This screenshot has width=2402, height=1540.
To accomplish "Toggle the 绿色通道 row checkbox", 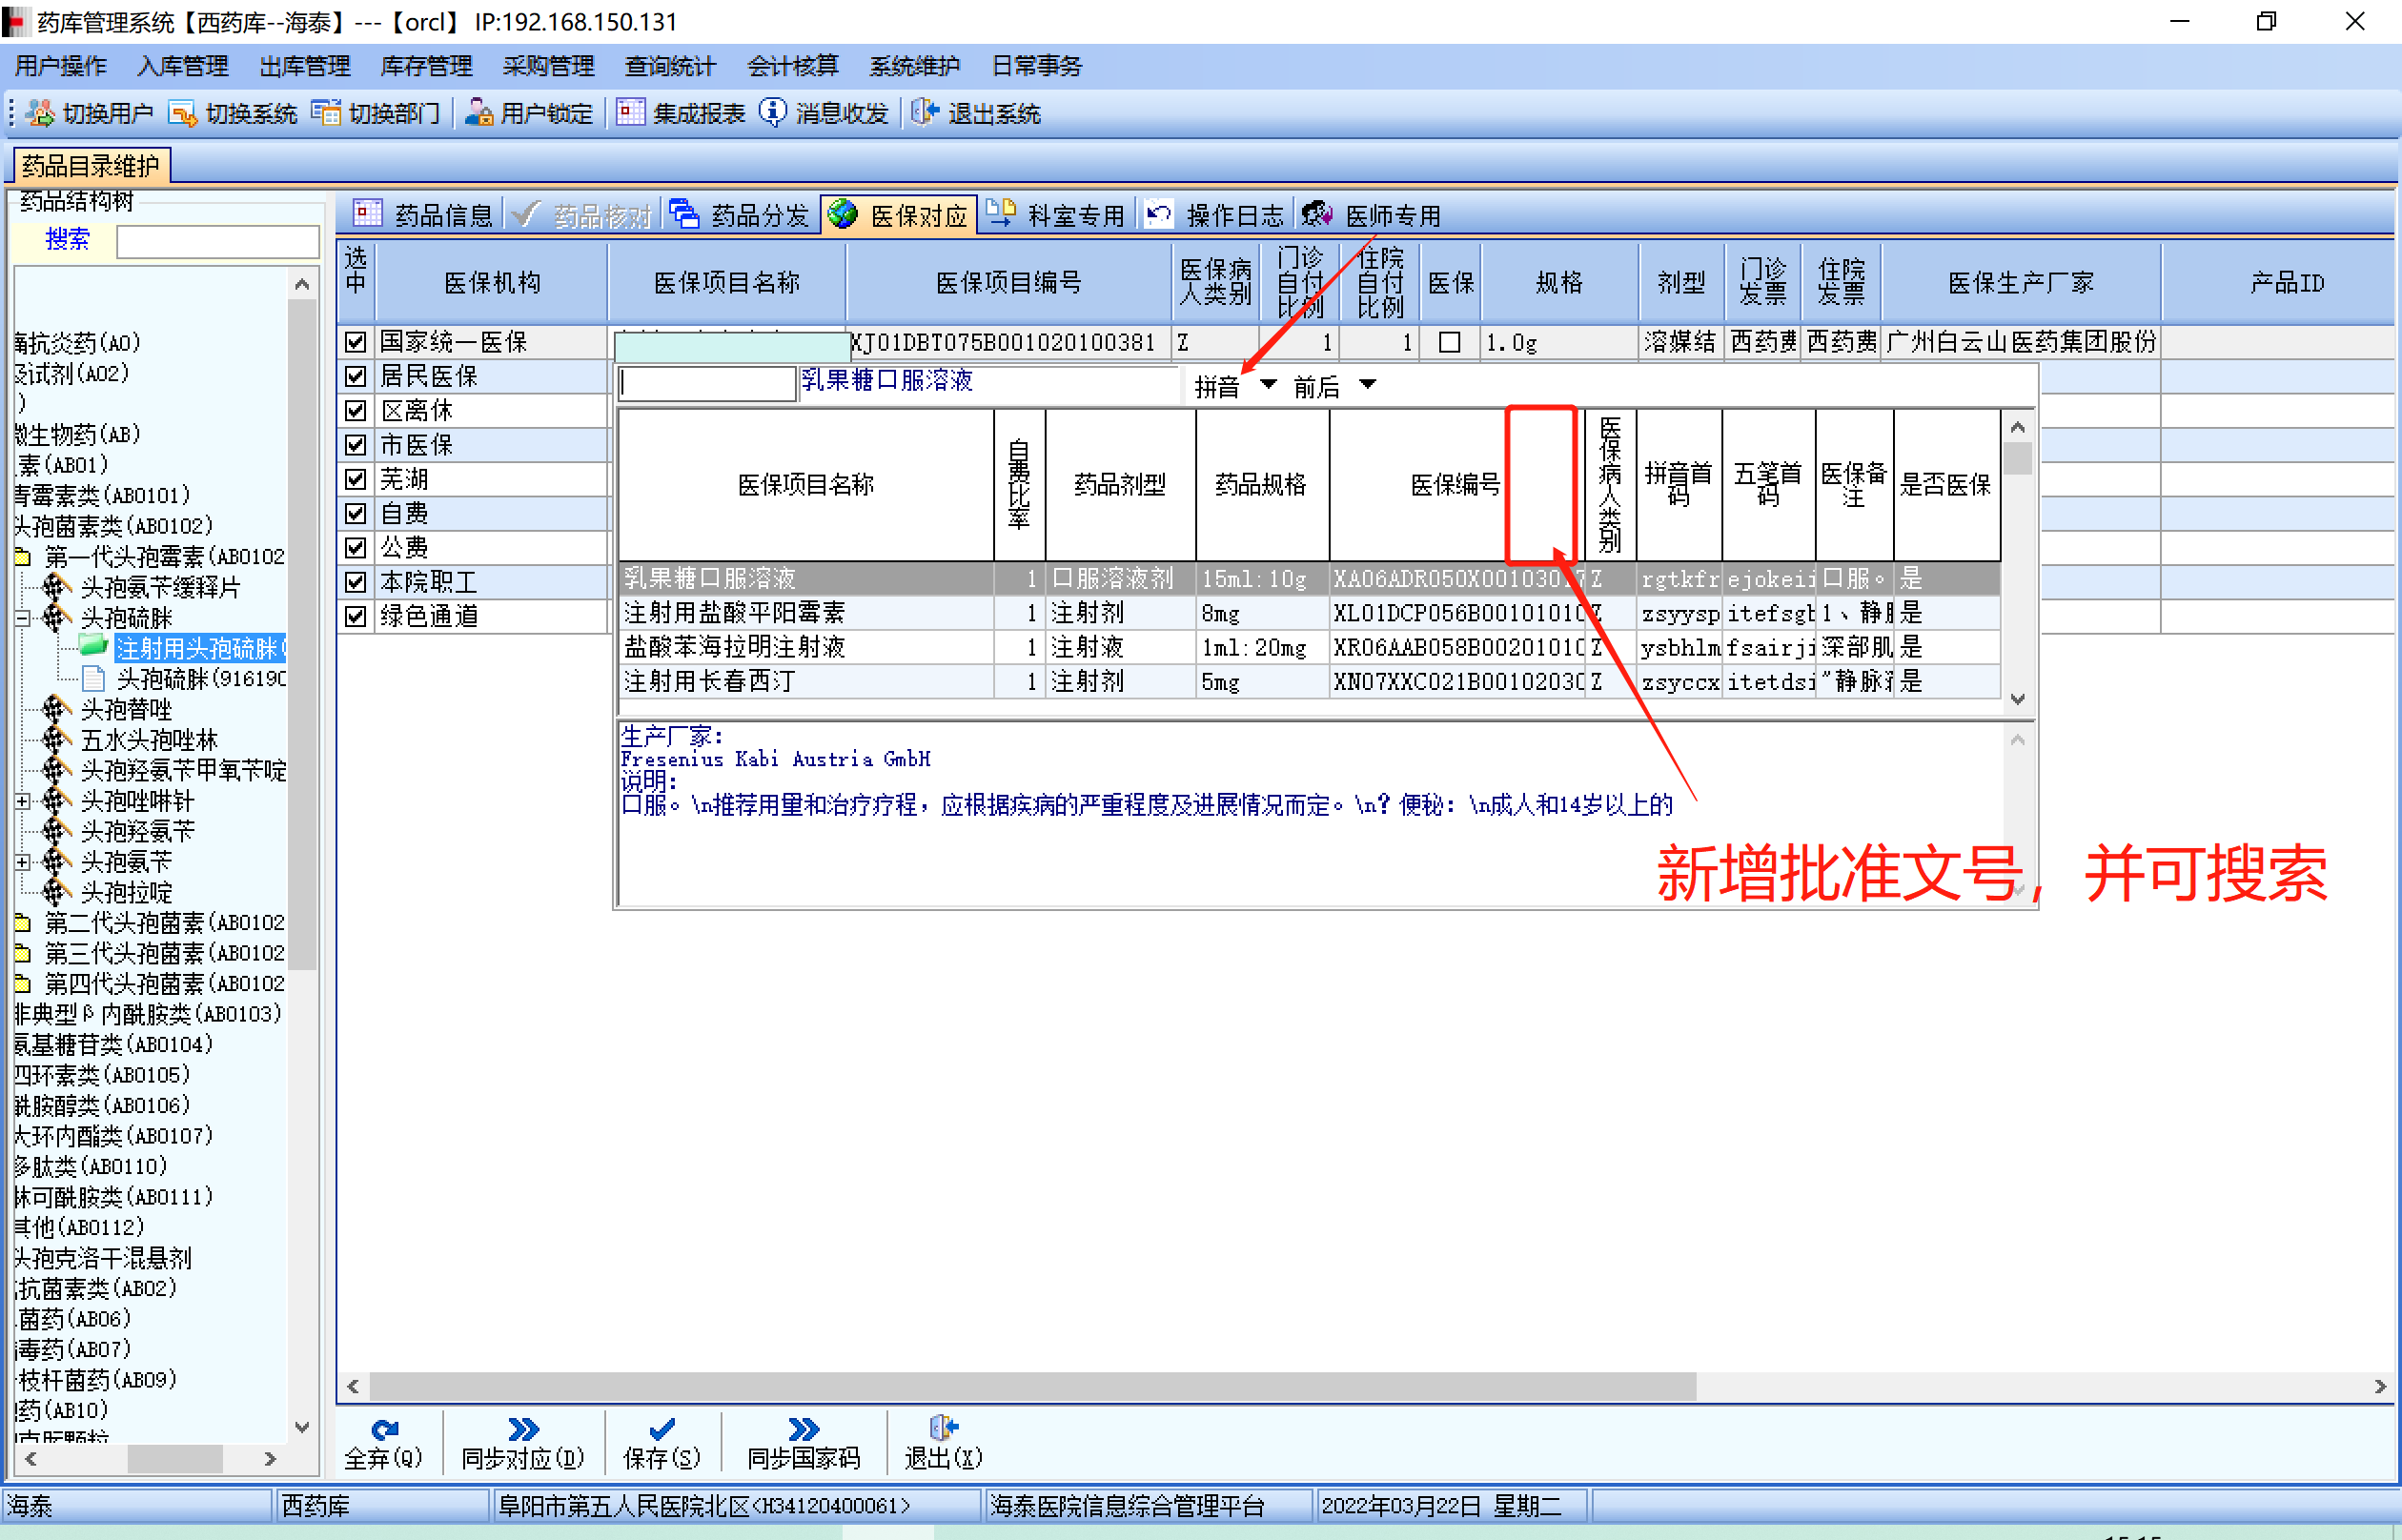I will (x=355, y=616).
